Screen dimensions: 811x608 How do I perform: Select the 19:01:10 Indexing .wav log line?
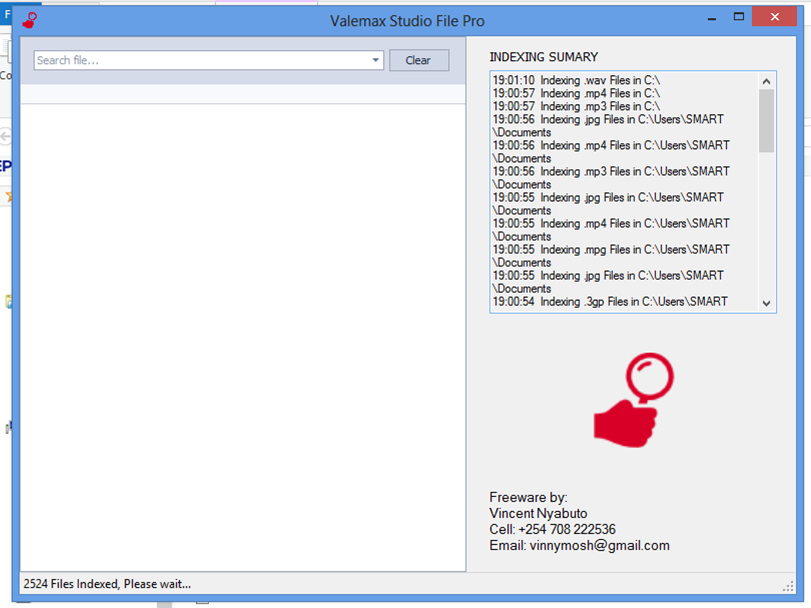(576, 80)
